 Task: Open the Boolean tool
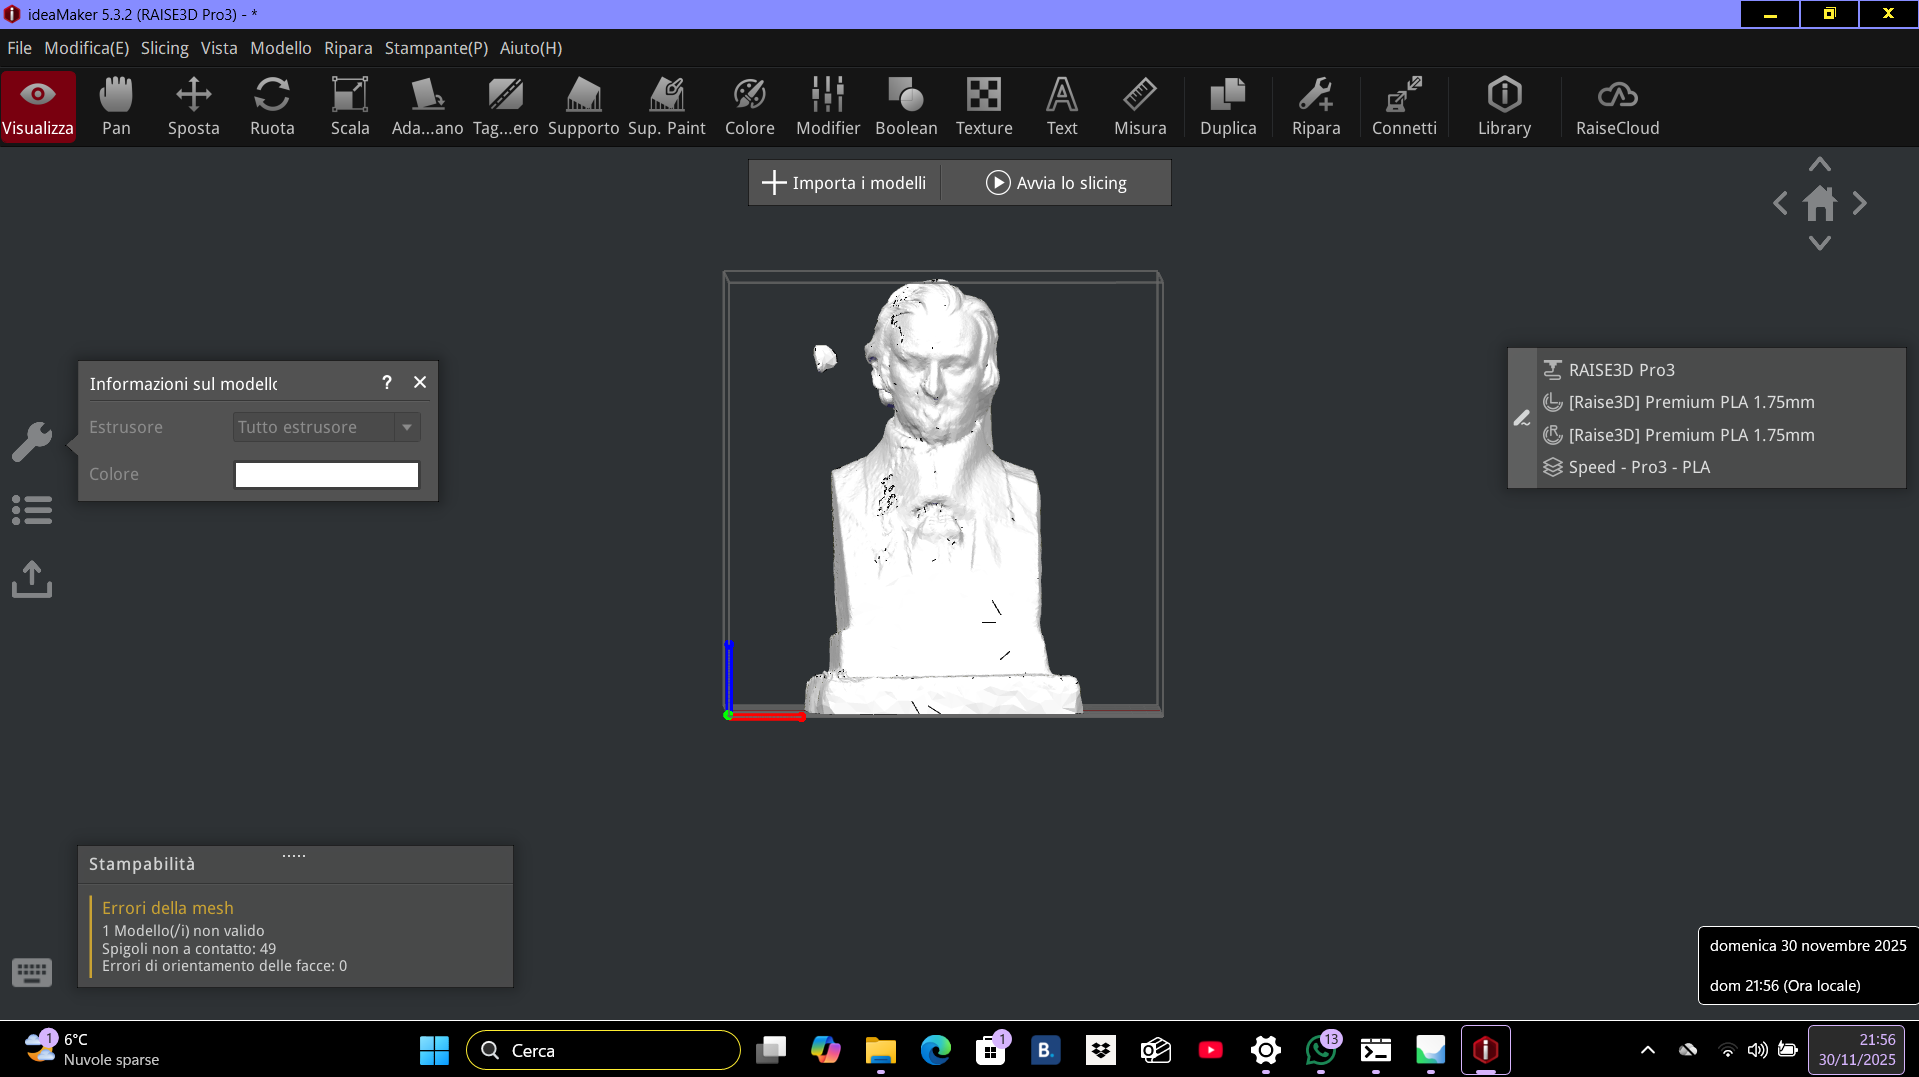(x=906, y=107)
